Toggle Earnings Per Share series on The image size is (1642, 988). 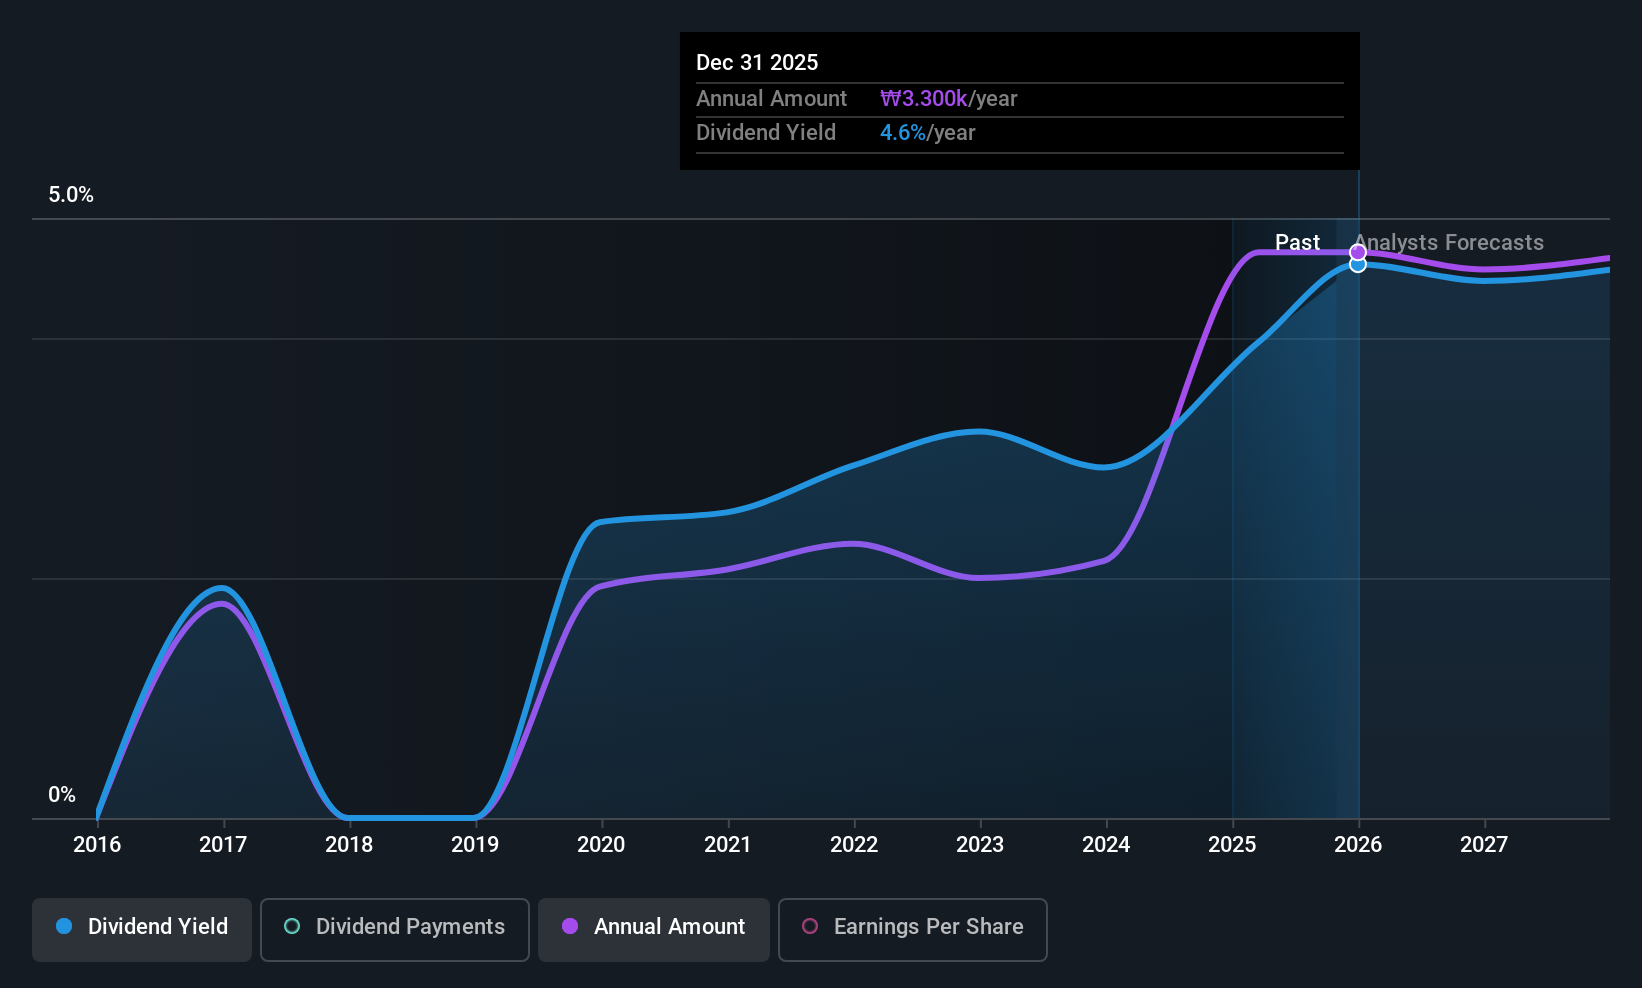pos(911,929)
